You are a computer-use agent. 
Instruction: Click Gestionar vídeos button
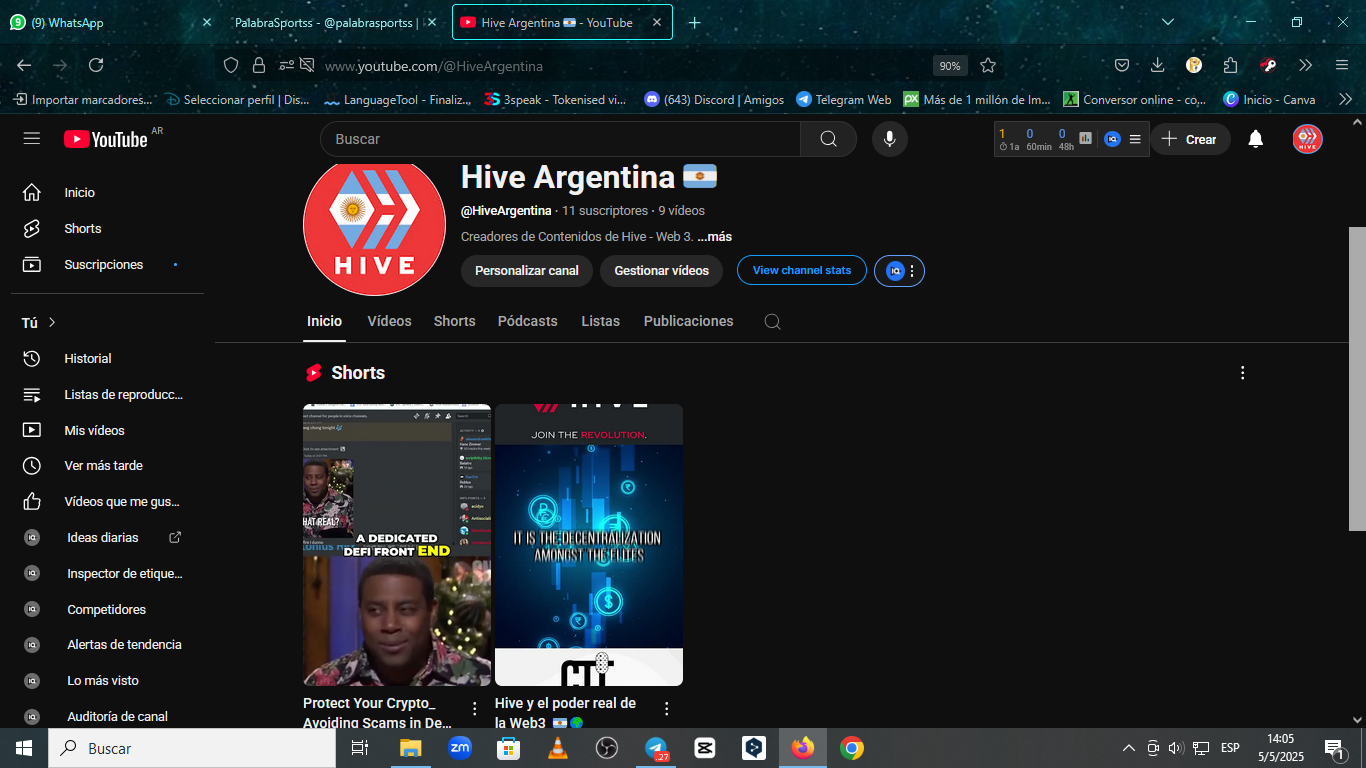[x=661, y=271]
